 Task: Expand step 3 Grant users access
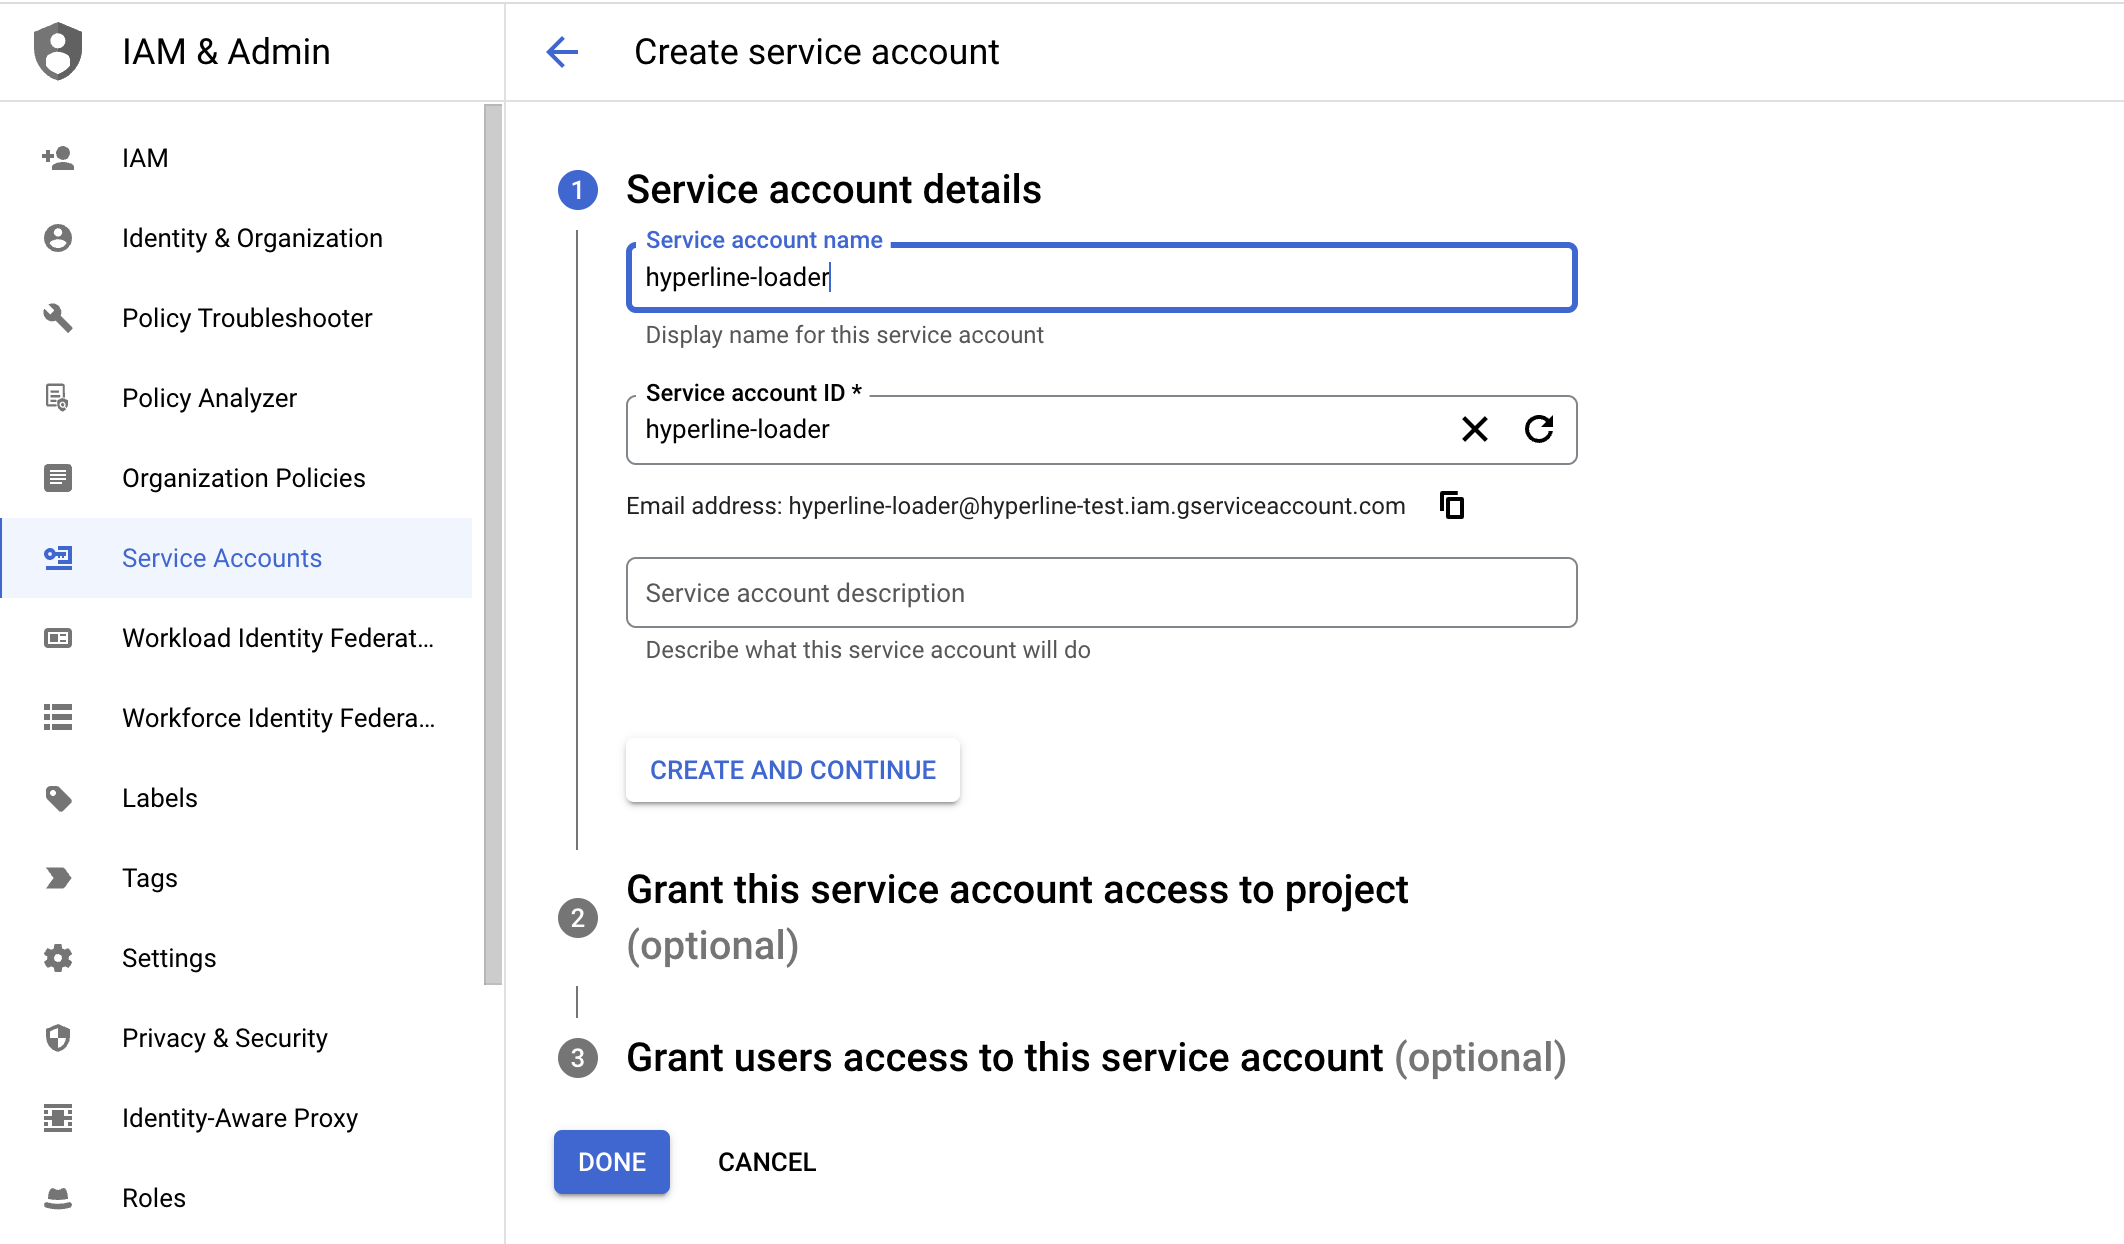1003,1058
